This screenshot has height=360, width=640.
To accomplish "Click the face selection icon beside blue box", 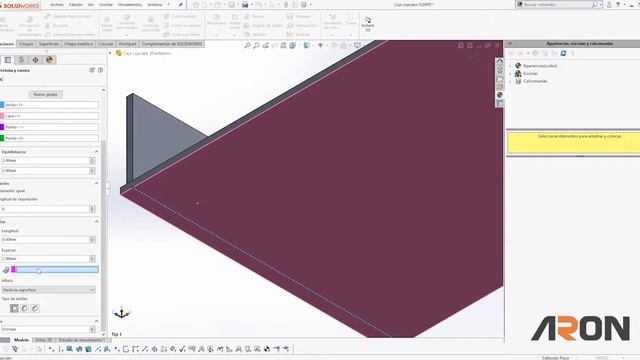I will [6, 270].
